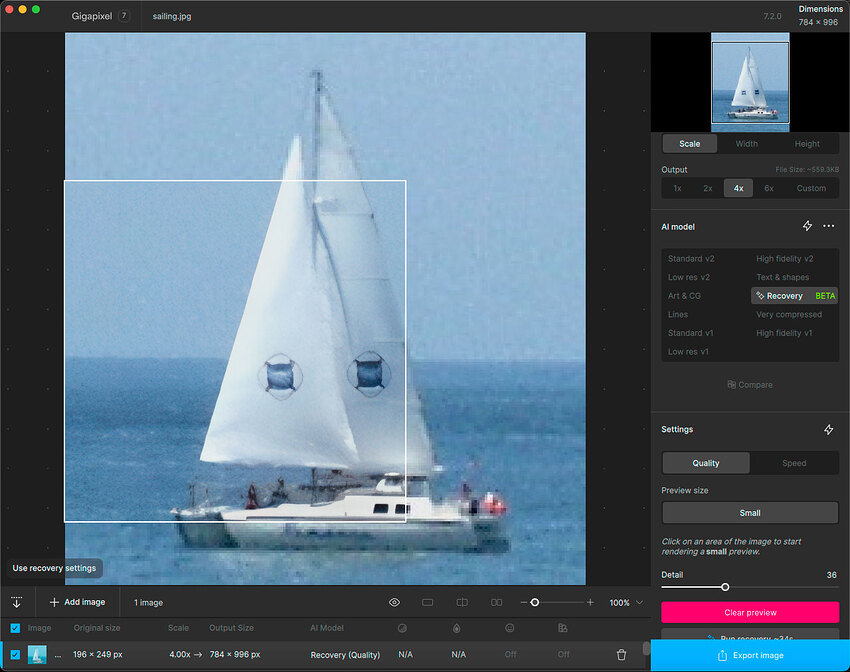Viewport: 850px width, 672px height.
Task: Open the Preview size Small dropdown
Action: tap(750, 512)
